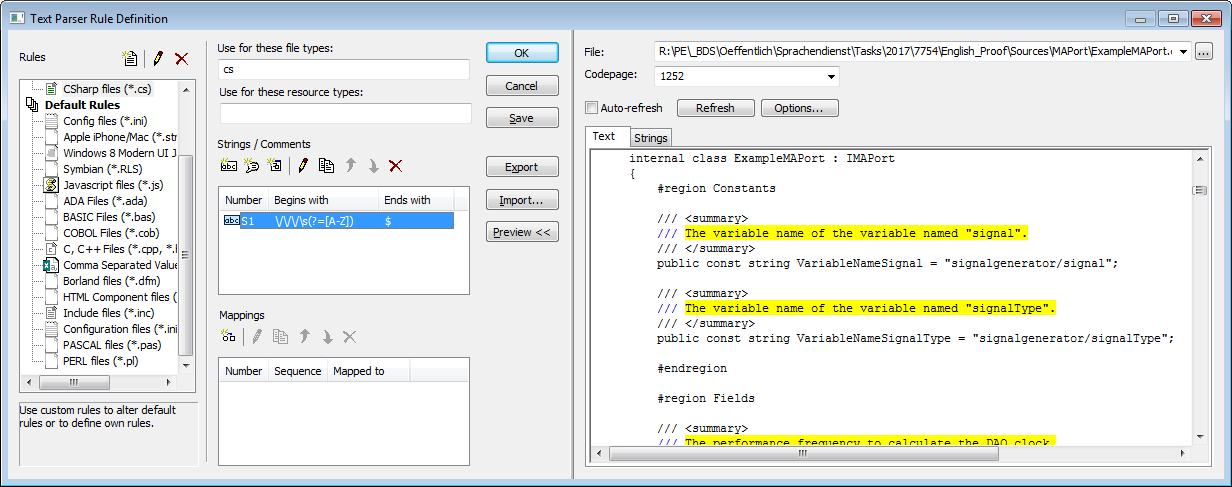
Task: Switch to the Strings tab
Action: [x=650, y=138]
